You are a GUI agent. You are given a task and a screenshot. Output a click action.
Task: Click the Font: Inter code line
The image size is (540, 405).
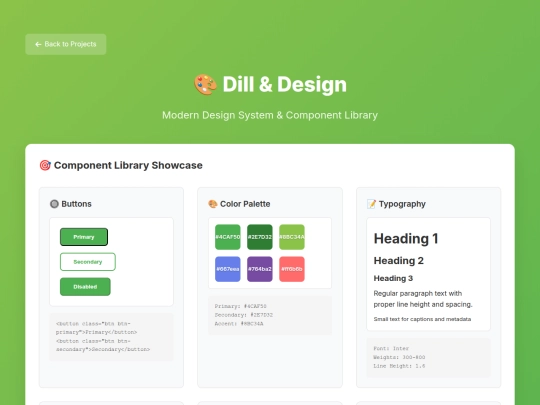point(391,348)
